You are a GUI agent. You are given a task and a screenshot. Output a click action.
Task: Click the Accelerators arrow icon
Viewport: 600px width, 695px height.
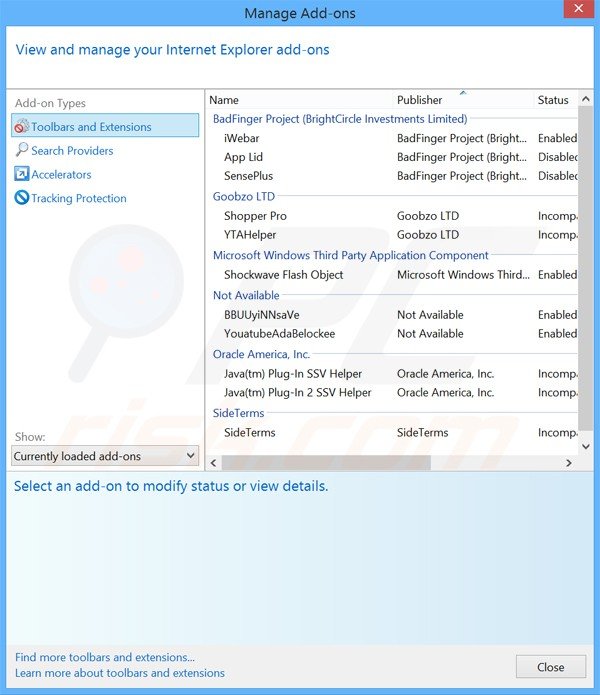(x=21, y=174)
